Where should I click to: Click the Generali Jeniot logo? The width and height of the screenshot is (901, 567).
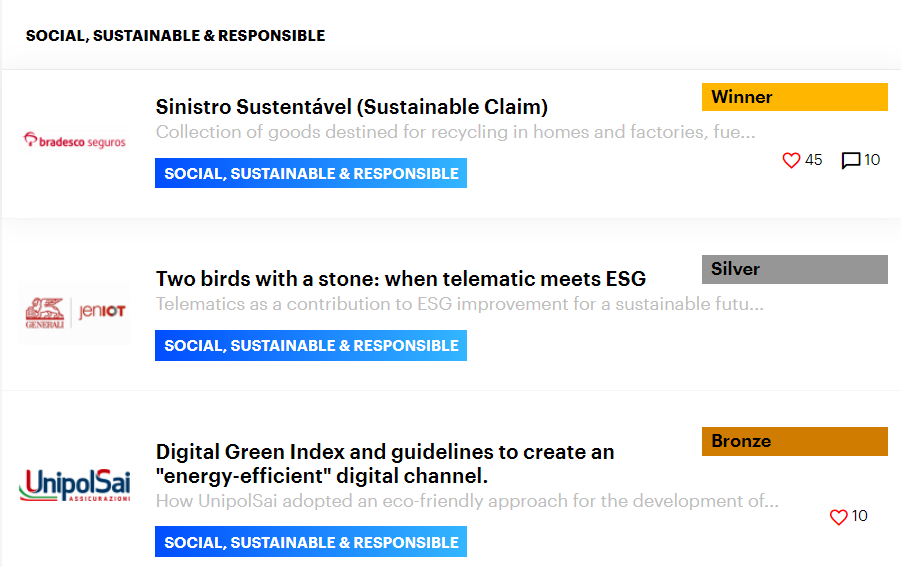click(75, 312)
